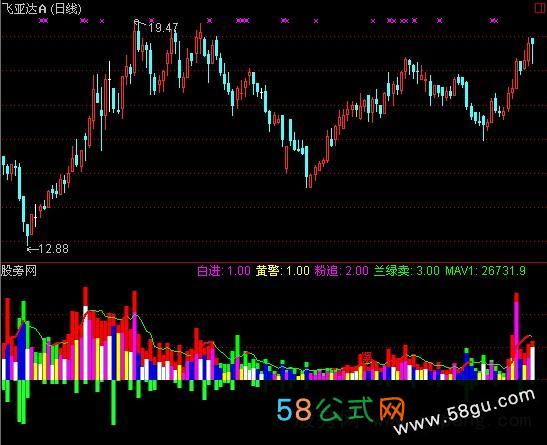
Task: Click the 19.47 high price label
Action: tap(163, 27)
